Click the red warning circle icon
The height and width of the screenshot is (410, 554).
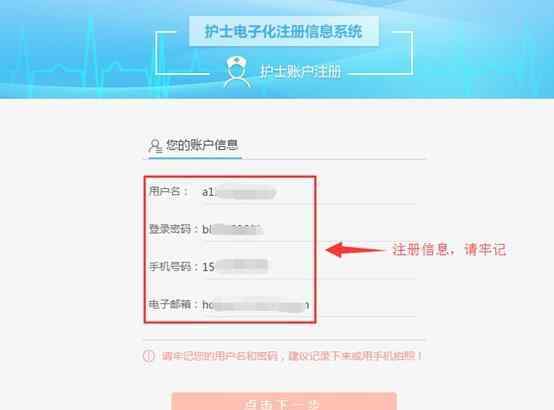tap(149, 356)
